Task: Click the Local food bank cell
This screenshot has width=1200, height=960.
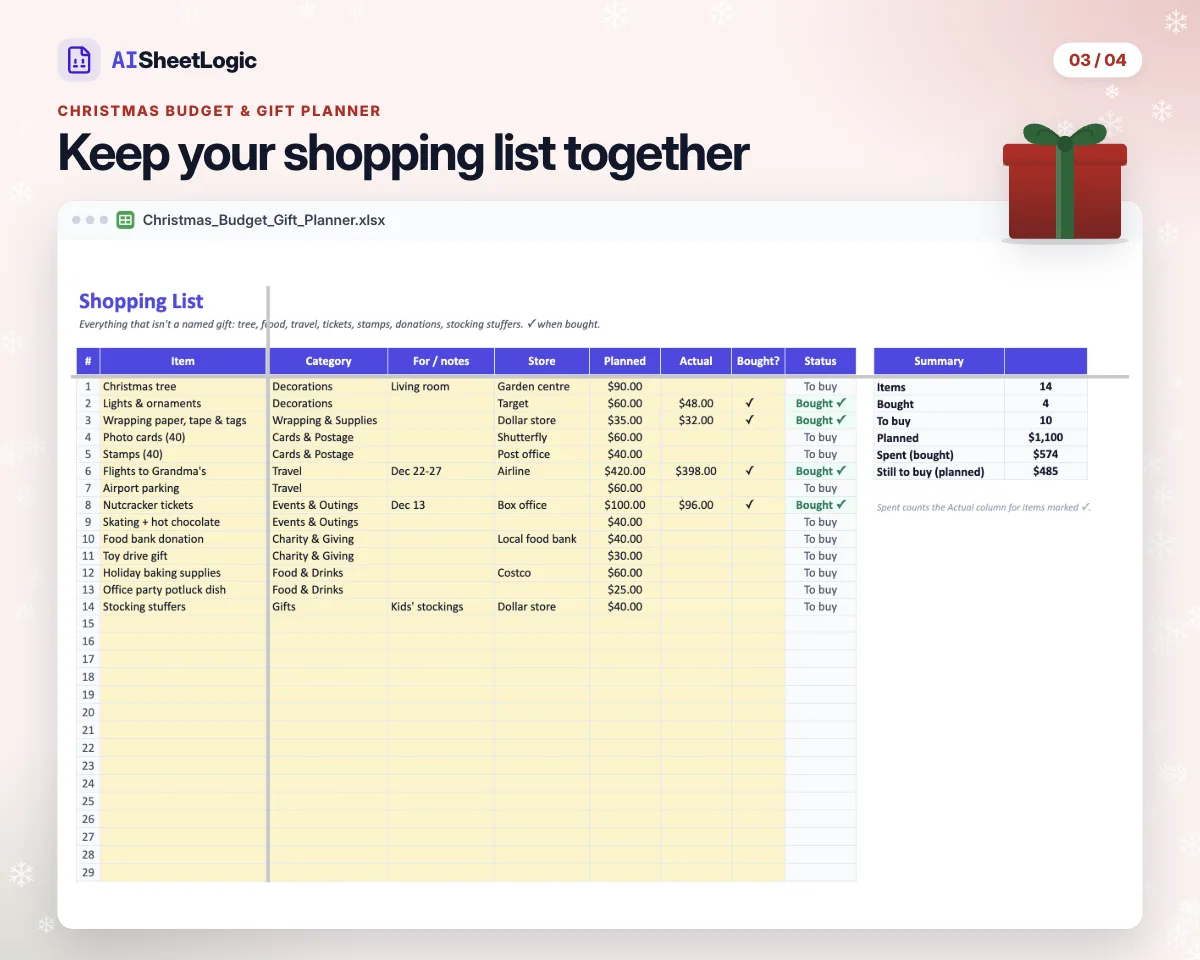Action: (x=541, y=539)
